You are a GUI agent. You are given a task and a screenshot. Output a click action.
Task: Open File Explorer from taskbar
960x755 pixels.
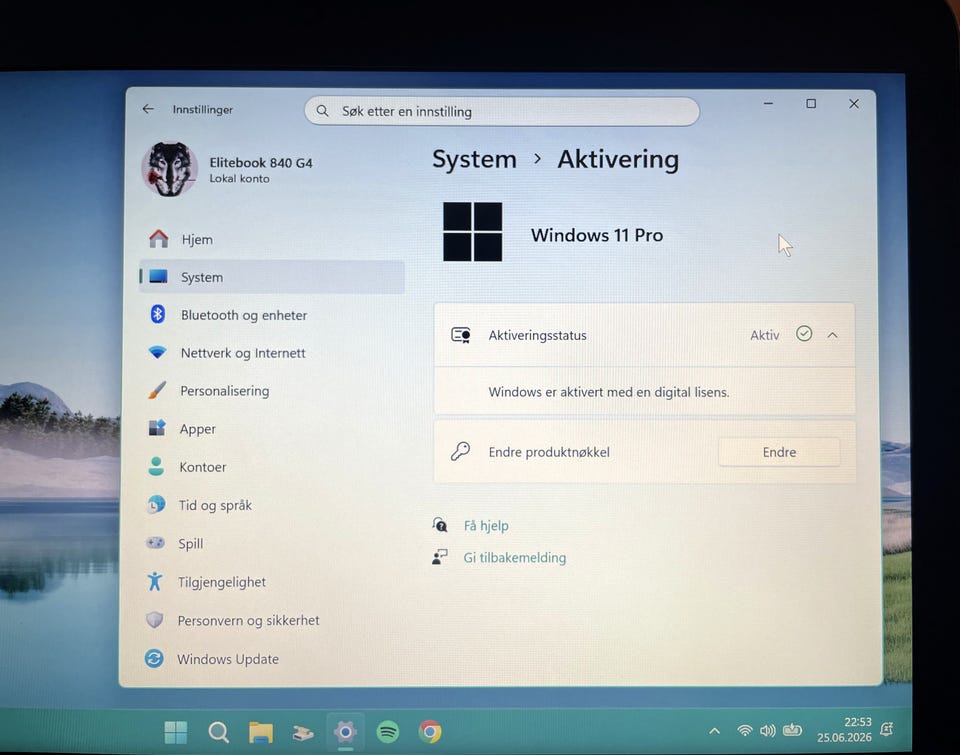tap(261, 732)
